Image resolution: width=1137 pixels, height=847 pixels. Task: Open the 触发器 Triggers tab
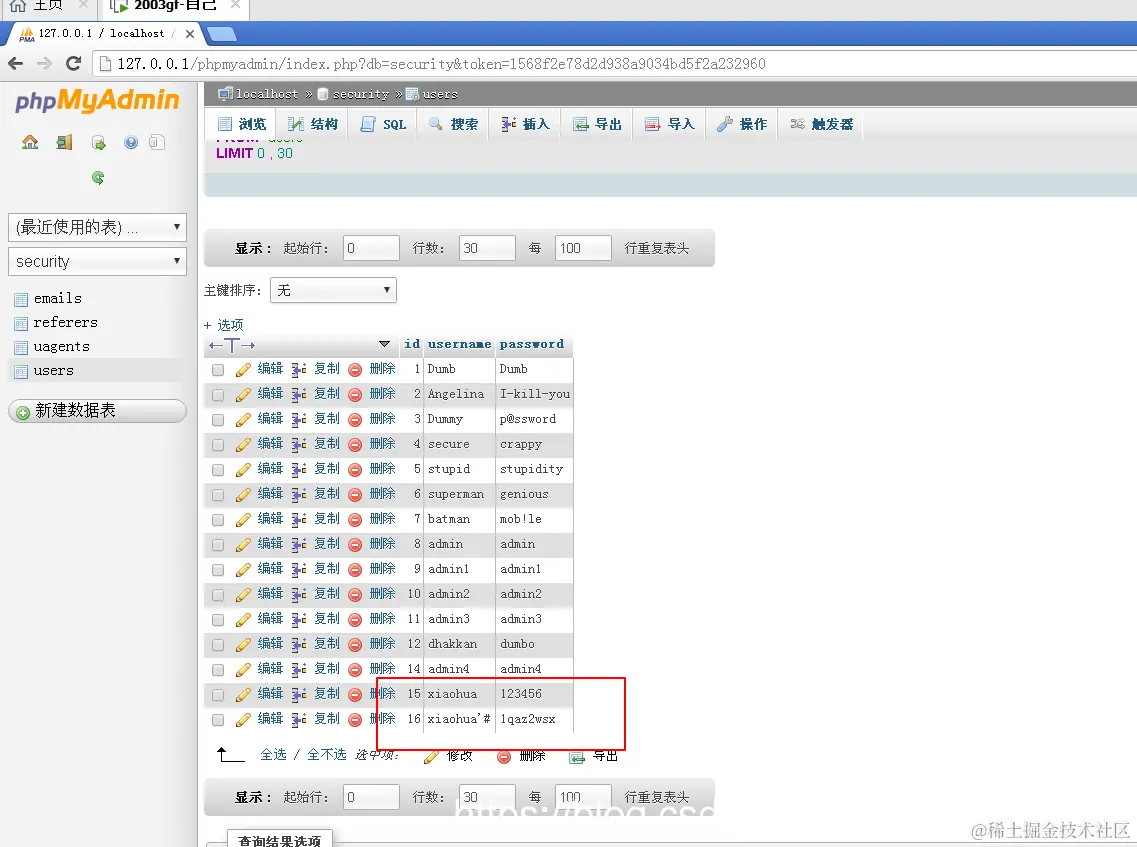point(822,124)
